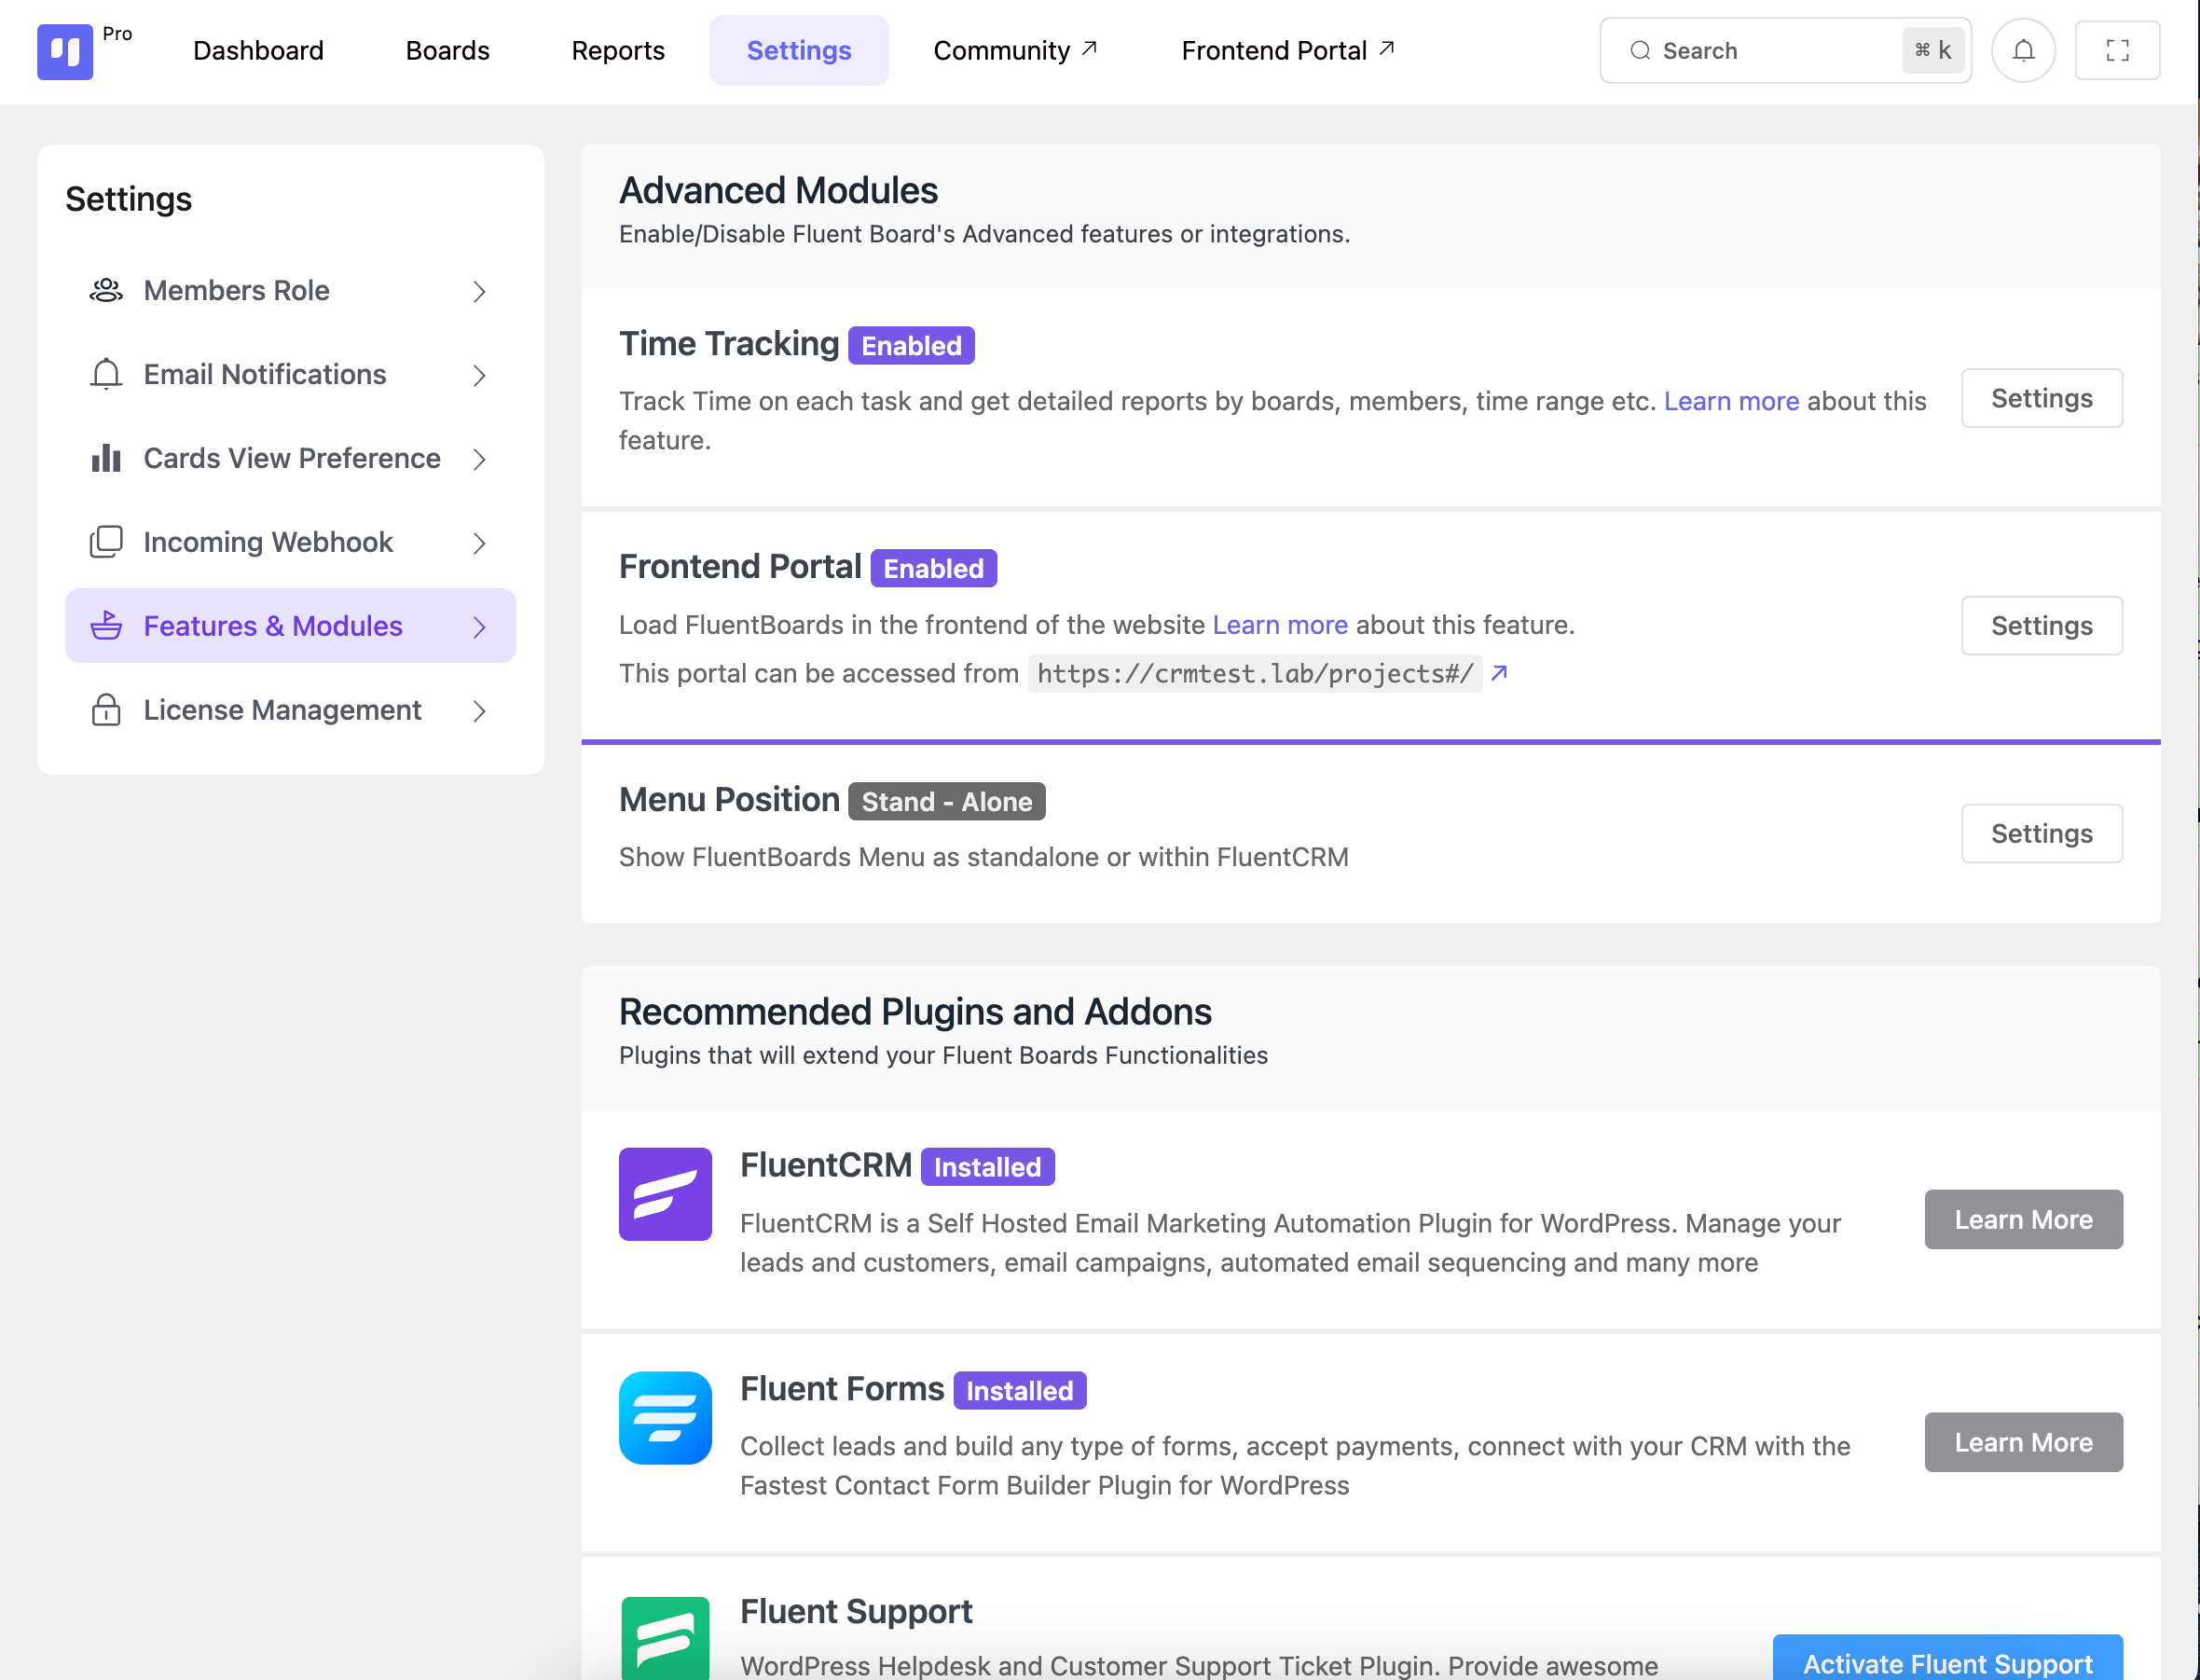The image size is (2200, 1680).
Task: Click the Incoming Webhook copy icon
Action: [106, 542]
